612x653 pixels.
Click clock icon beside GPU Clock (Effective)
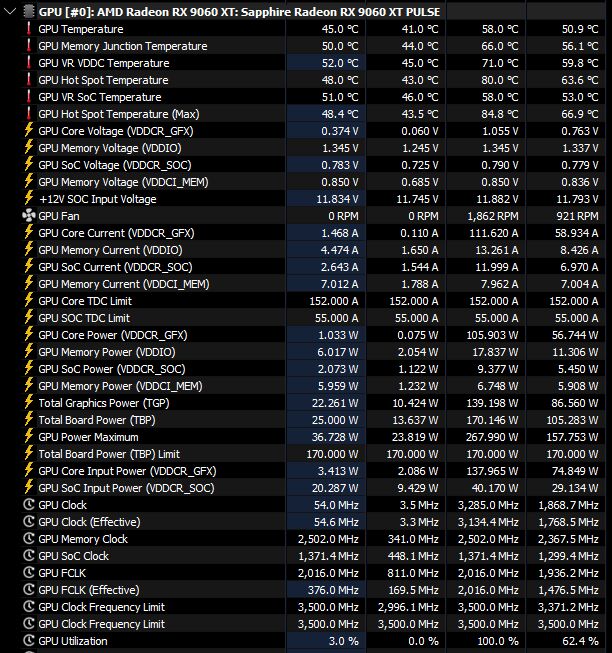pos(28,522)
